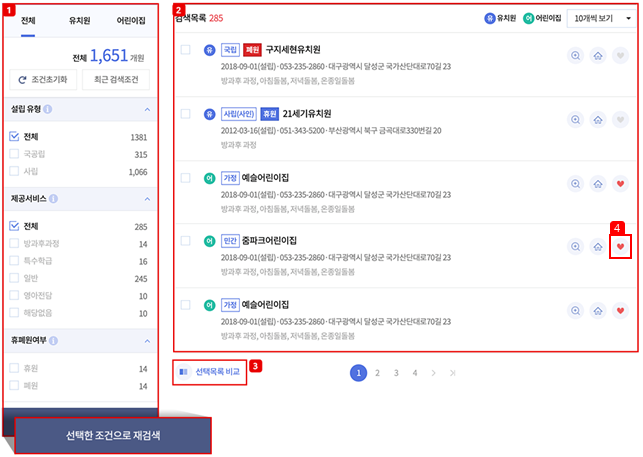This screenshot has height=457, width=643.
Task: Click the magnifier icon for 중파크어린이집
Action: point(575,246)
